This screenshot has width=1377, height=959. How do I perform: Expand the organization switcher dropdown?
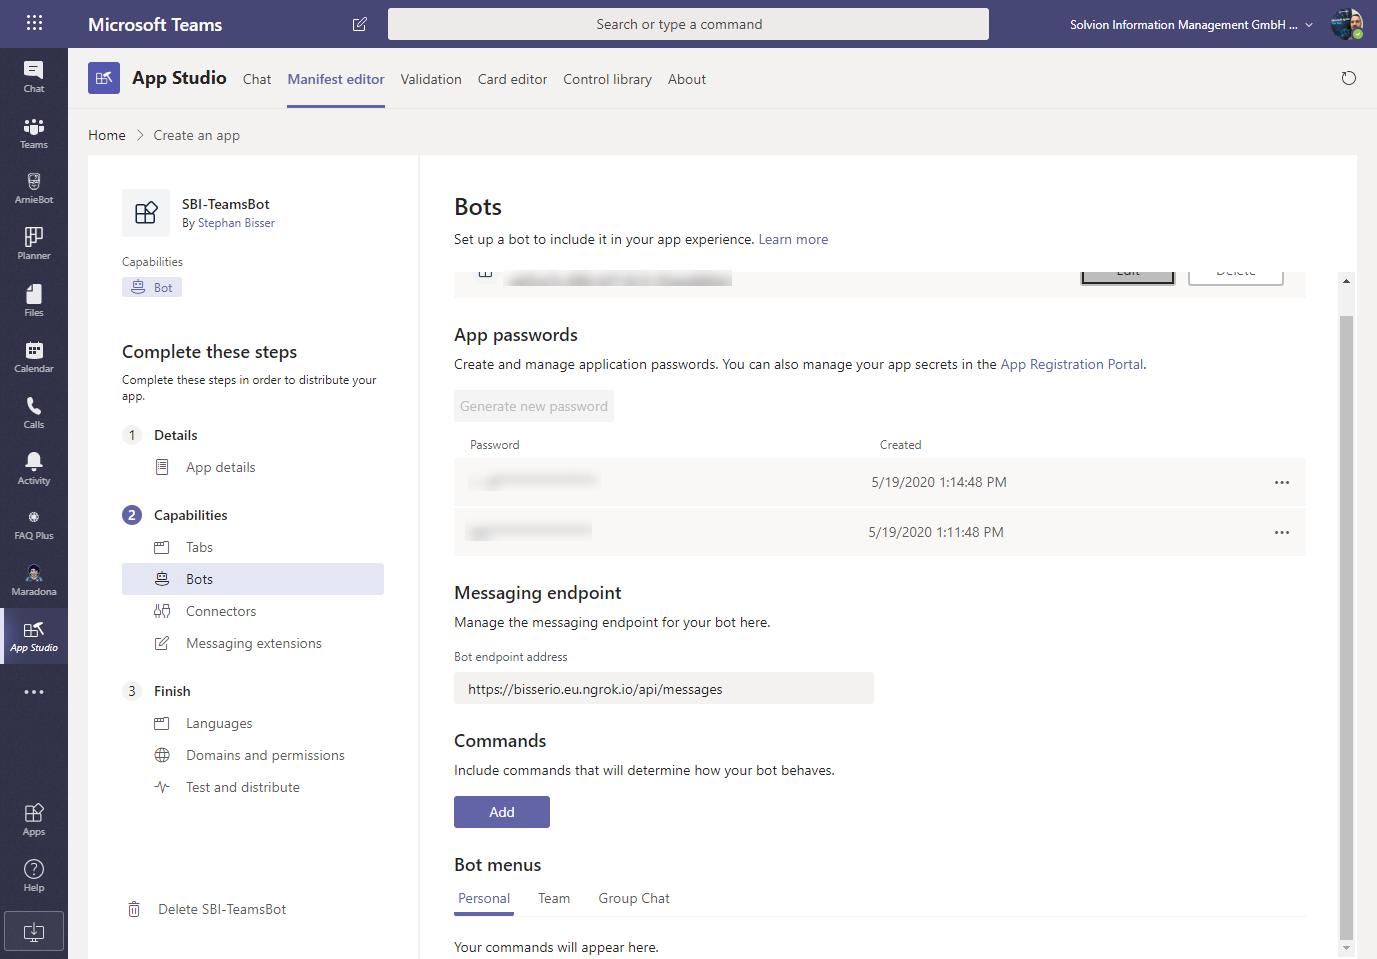[x=1309, y=25]
